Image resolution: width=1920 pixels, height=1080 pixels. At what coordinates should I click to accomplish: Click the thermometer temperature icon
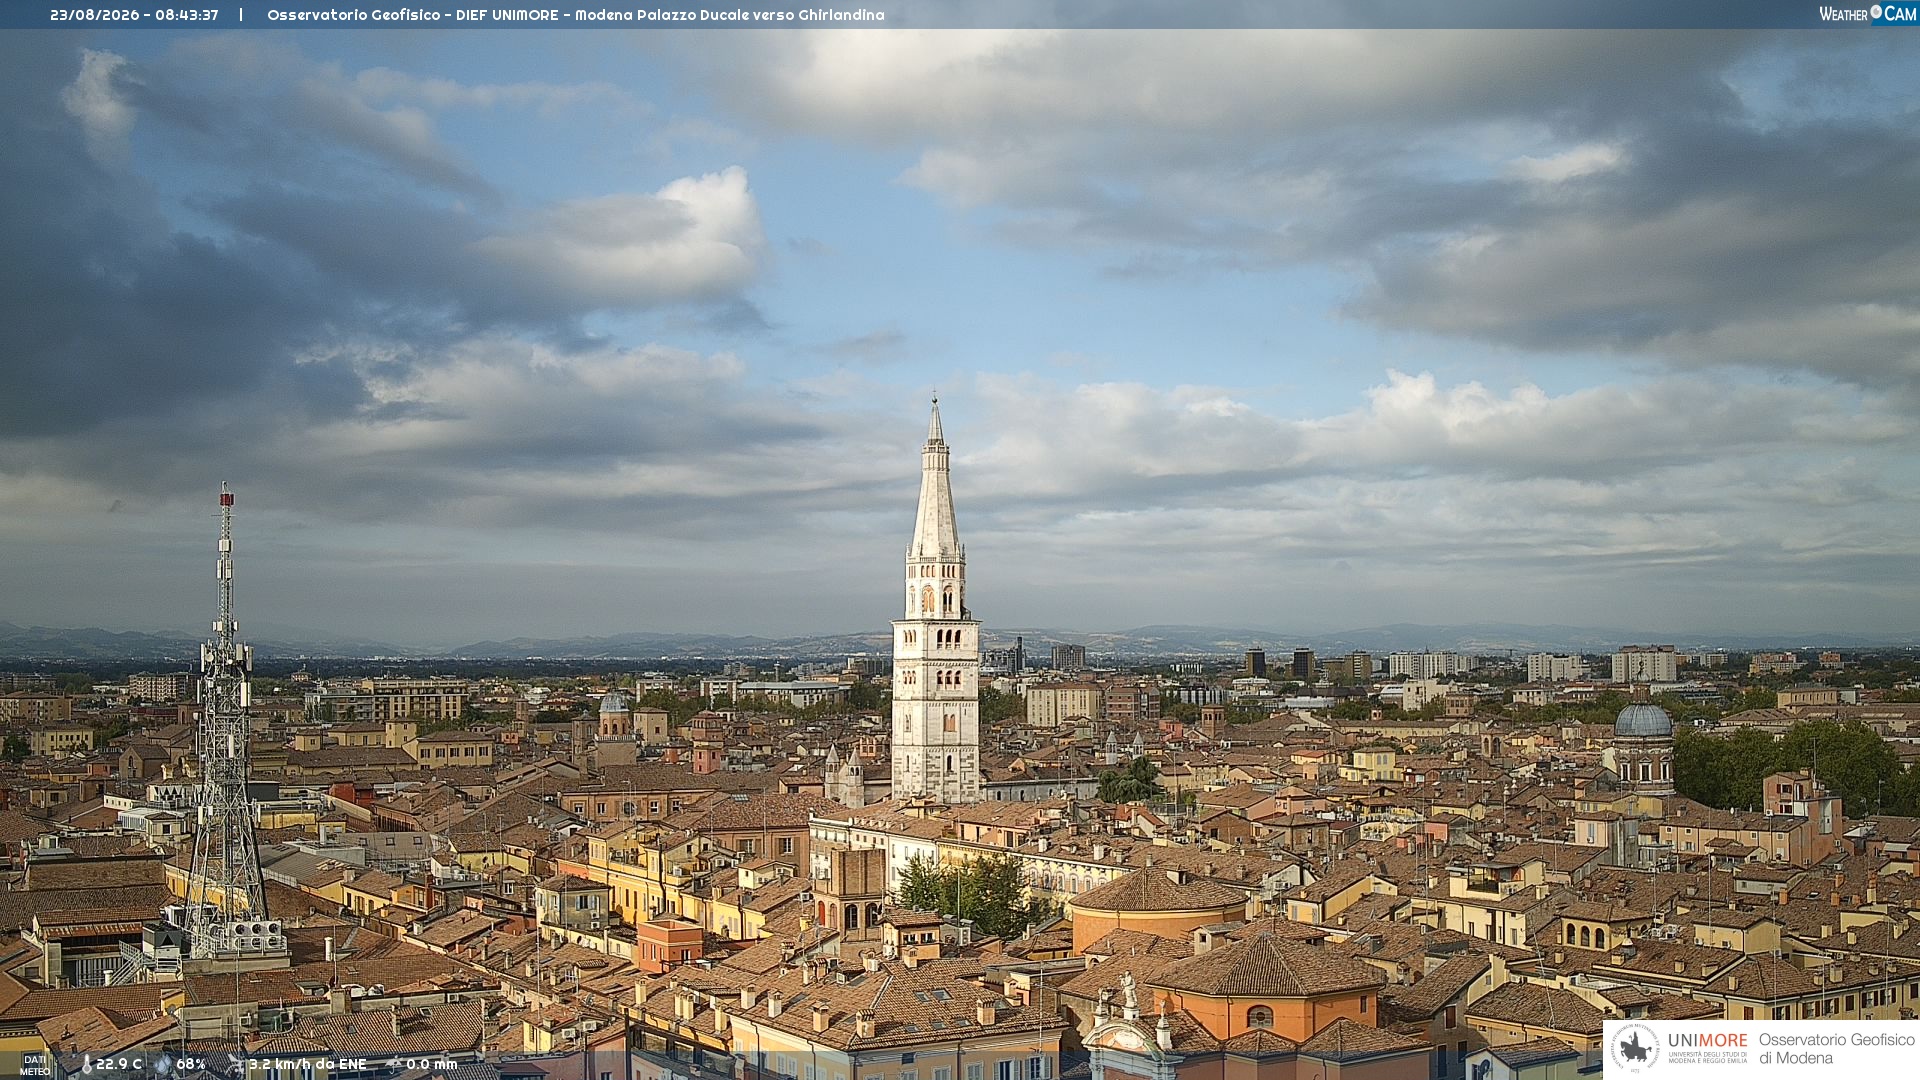click(x=86, y=1065)
